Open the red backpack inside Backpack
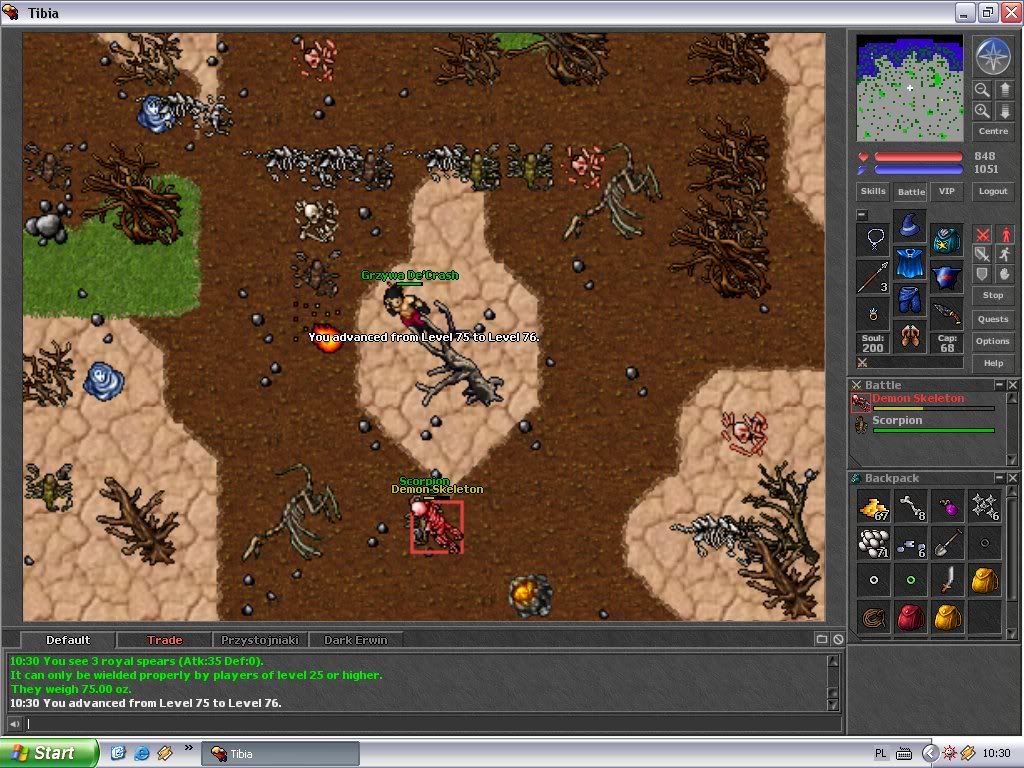 coord(910,617)
